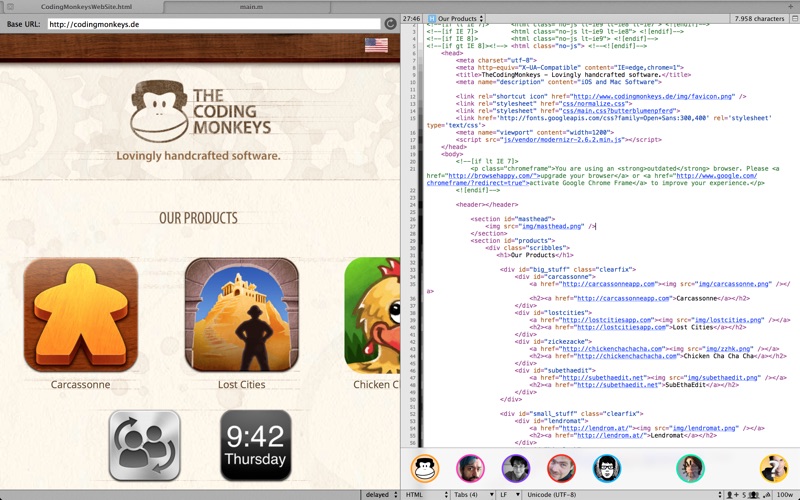
Task: Close the CodingMonkeysWebSite.html tab
Action: pyautogui.click(x=10, y=7)
